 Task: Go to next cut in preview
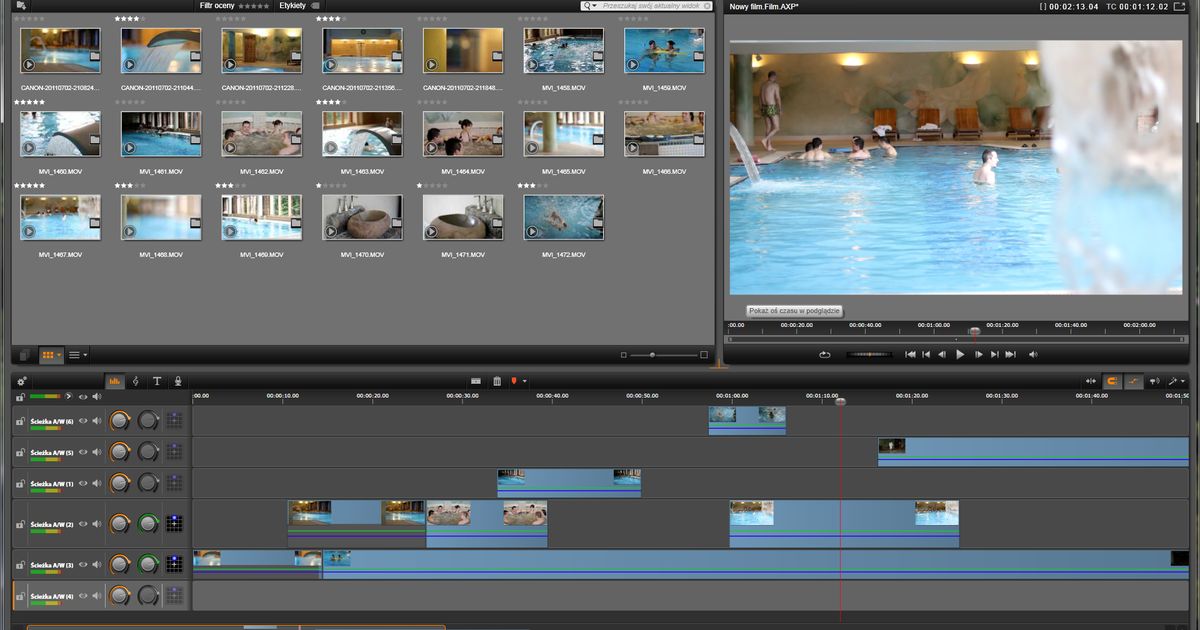point(994,354)
